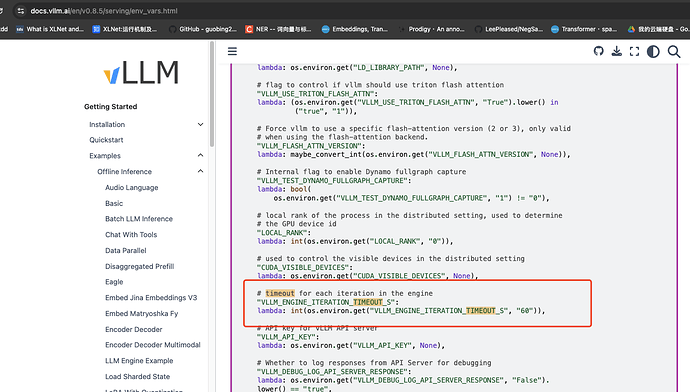Collapse the Offline Inference chevron
Screen dimensions: 690x392
[x=200, y=171]
